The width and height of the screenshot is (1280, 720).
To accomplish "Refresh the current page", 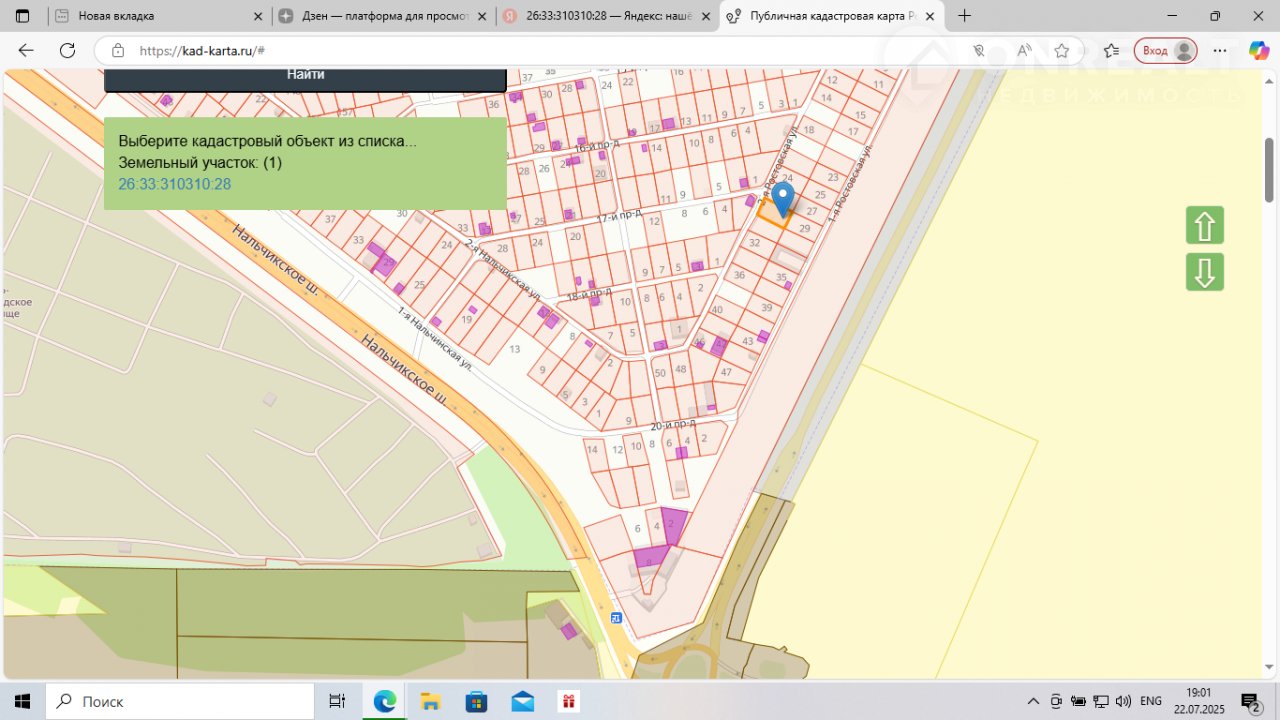I will pos(67,51).
